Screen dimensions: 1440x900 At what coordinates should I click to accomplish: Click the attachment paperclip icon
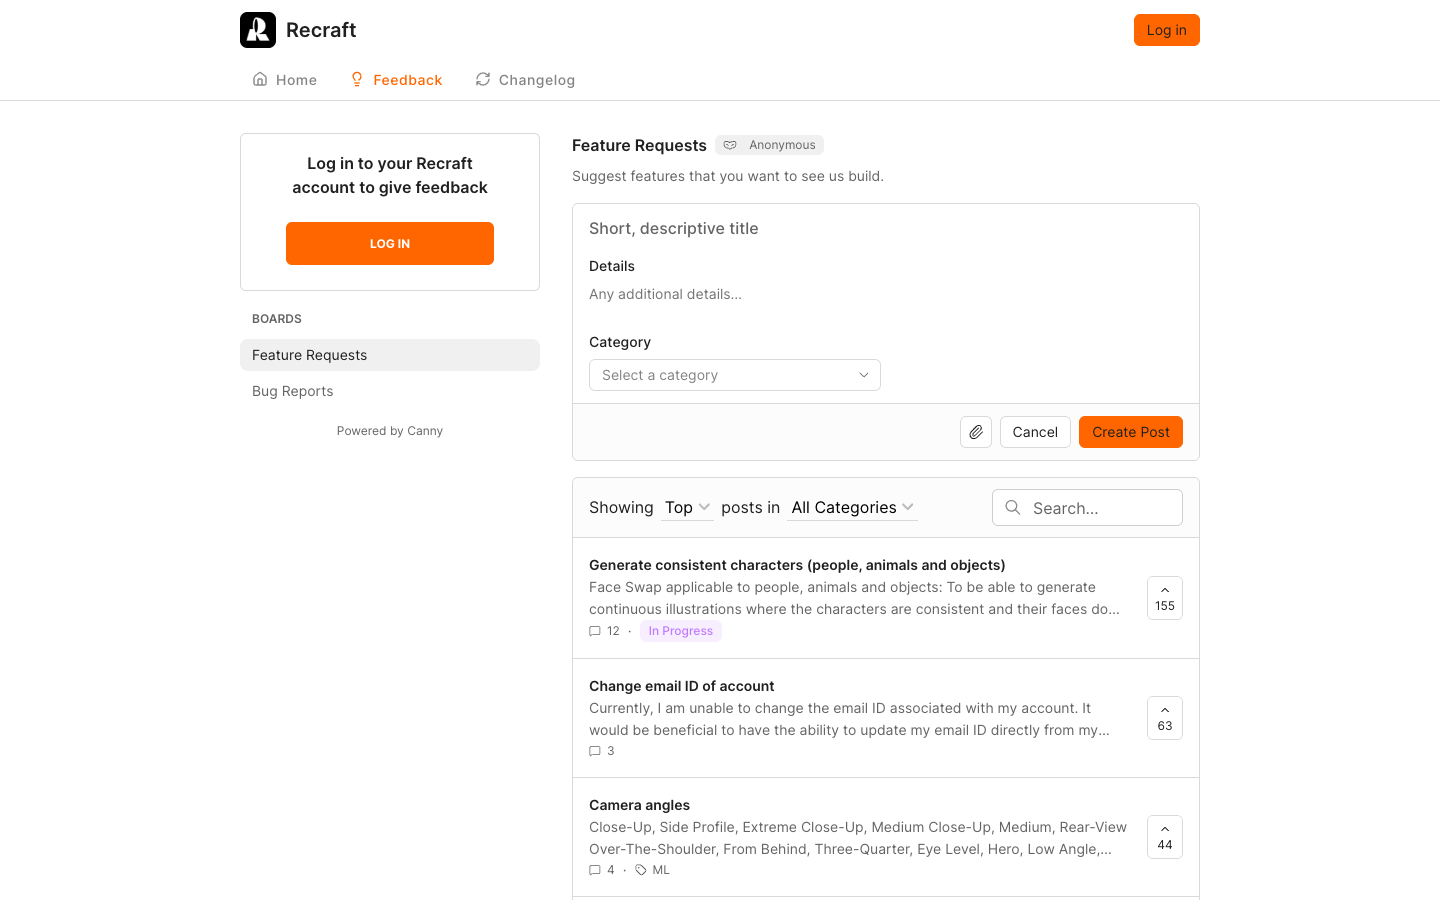point(976,432)
